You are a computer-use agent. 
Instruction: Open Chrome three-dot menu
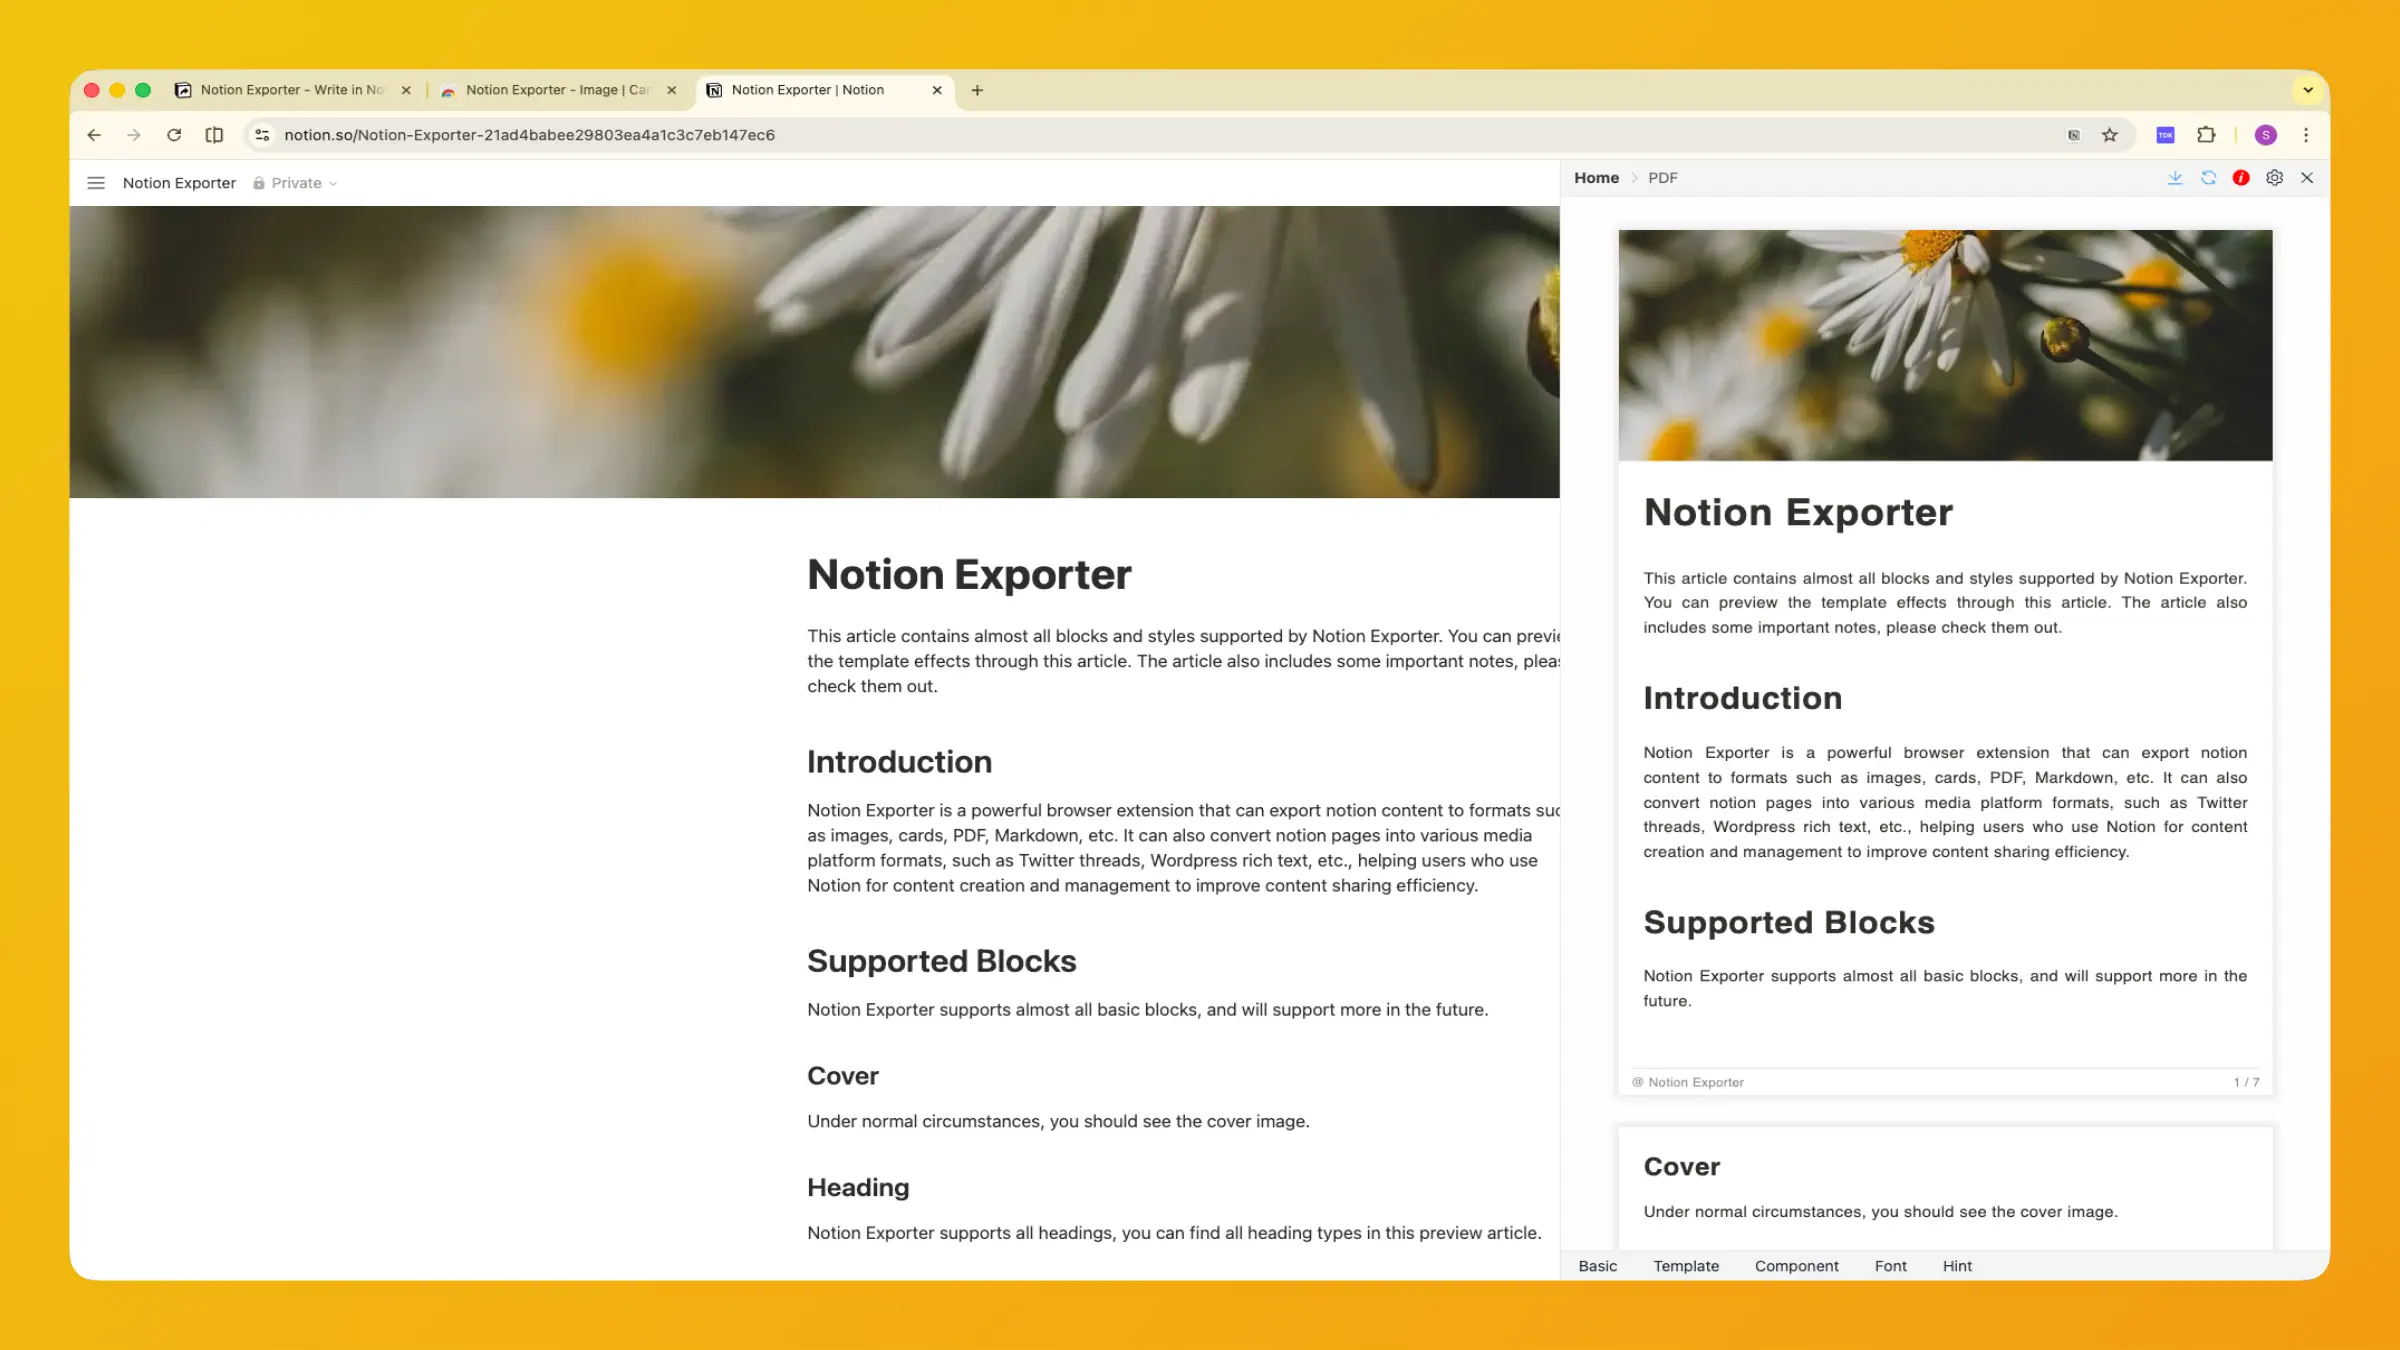coord(2306,135)
